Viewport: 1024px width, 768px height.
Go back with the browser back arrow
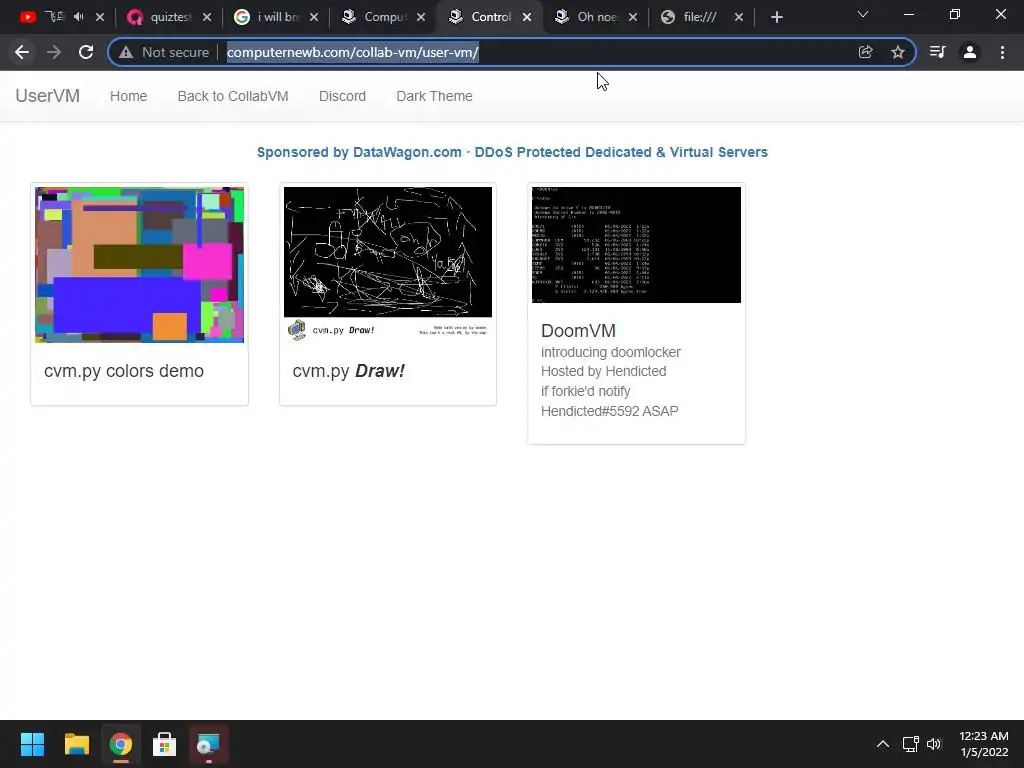pyautogui.click(x=22, y=52)
